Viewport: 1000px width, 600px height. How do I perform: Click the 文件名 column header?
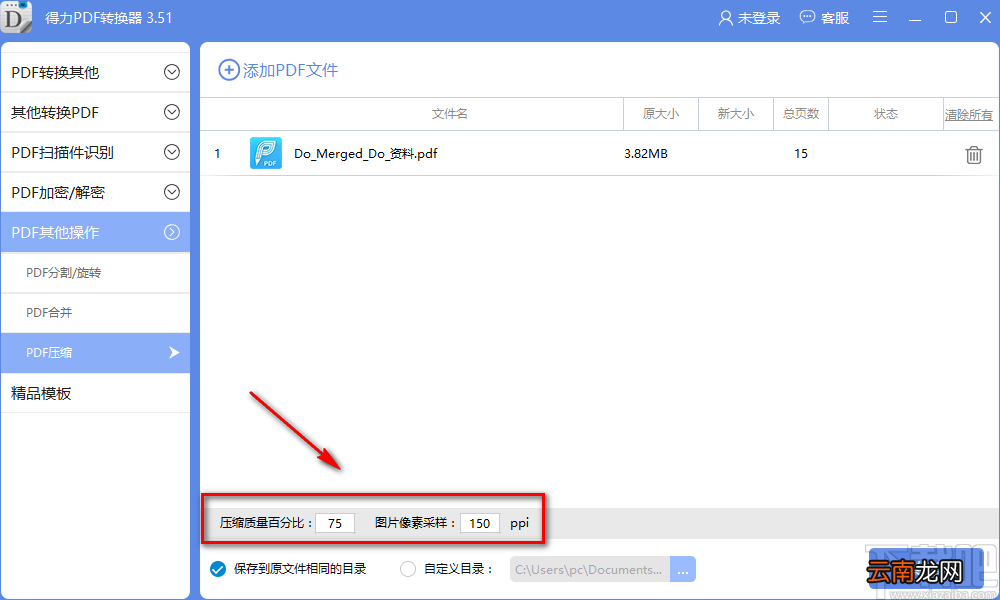[450, 113]
